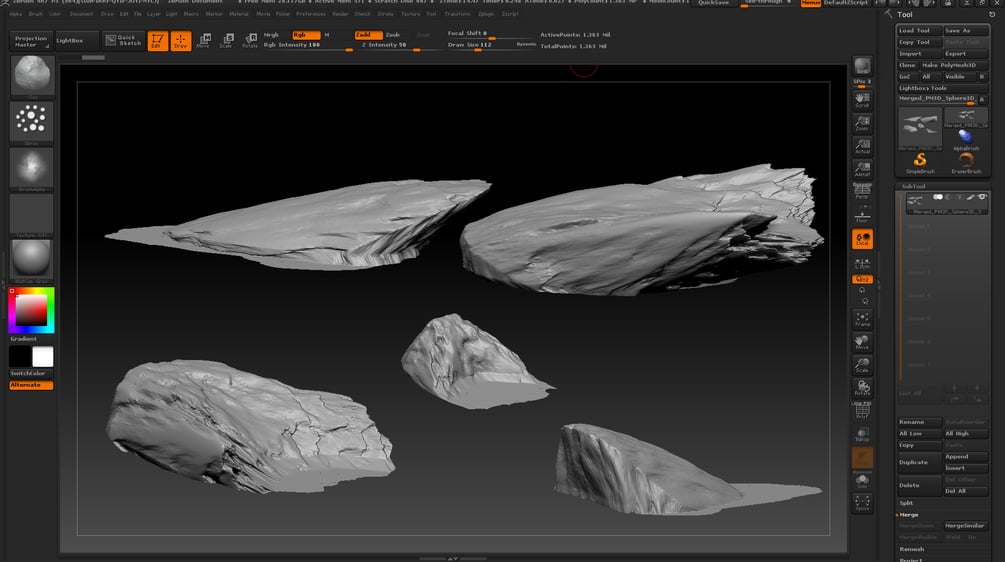Click the BPR render icon
1005x562 pixels.
click(861, 68)
